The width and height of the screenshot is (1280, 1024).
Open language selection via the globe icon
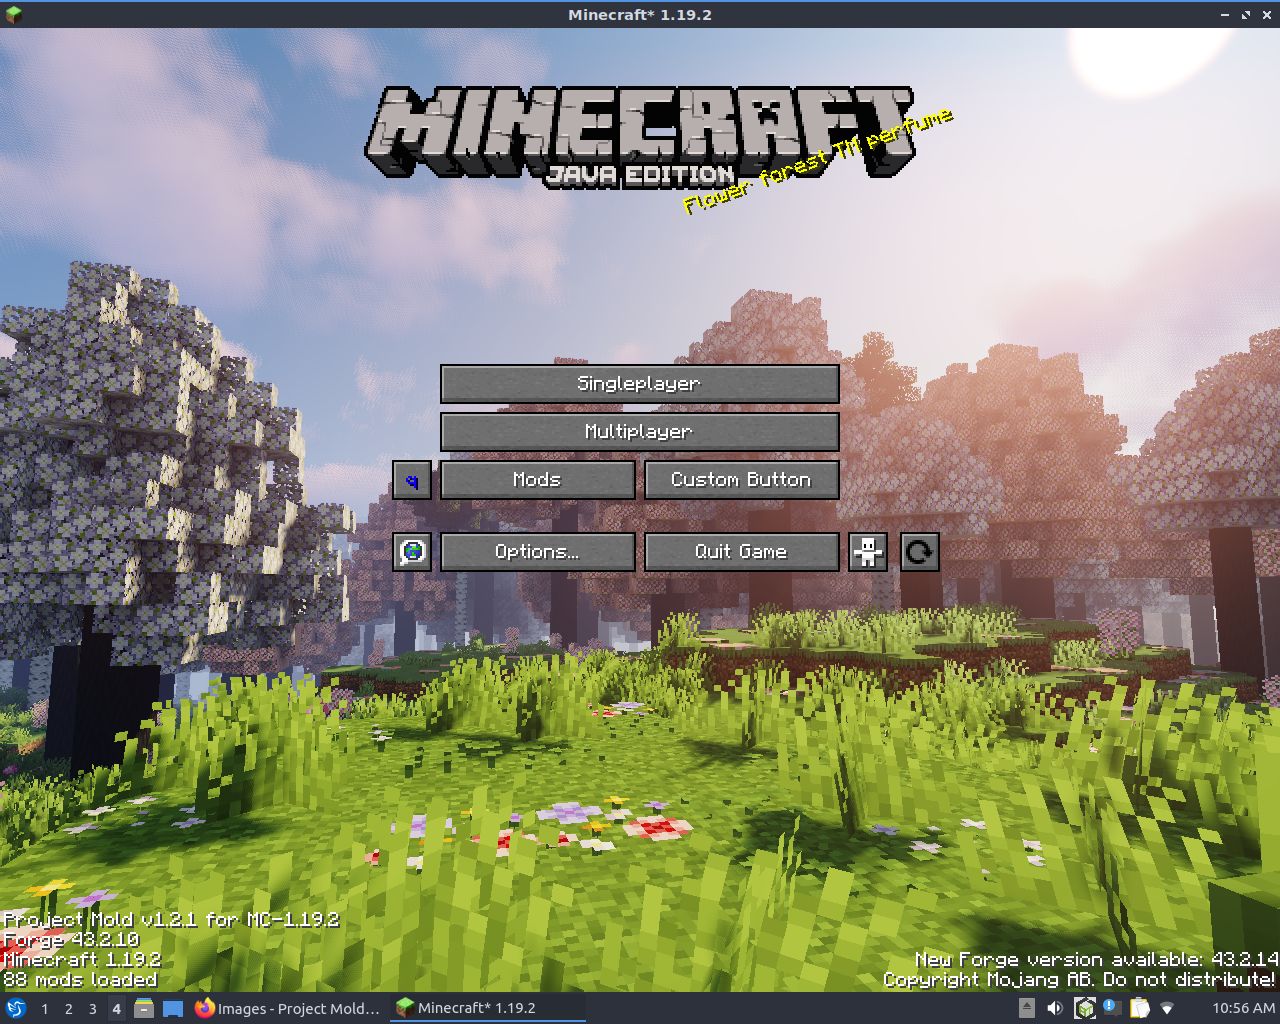click(x=411, y=551)
